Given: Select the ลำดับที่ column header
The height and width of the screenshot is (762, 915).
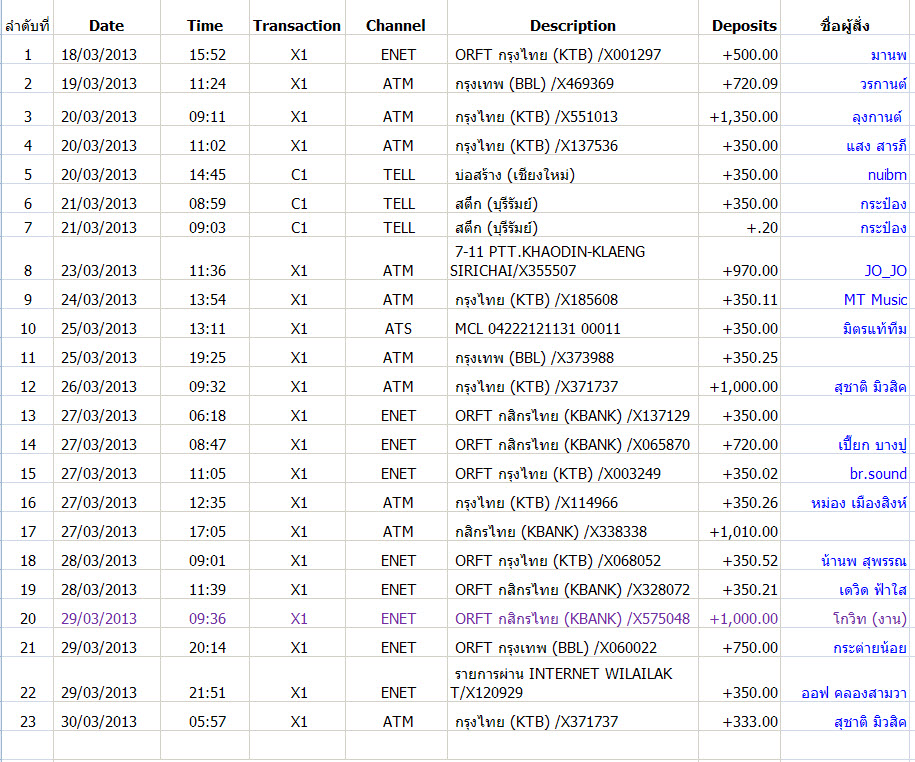Looking at the screenshot, I should pyautogui.click(x=27, y=26).
